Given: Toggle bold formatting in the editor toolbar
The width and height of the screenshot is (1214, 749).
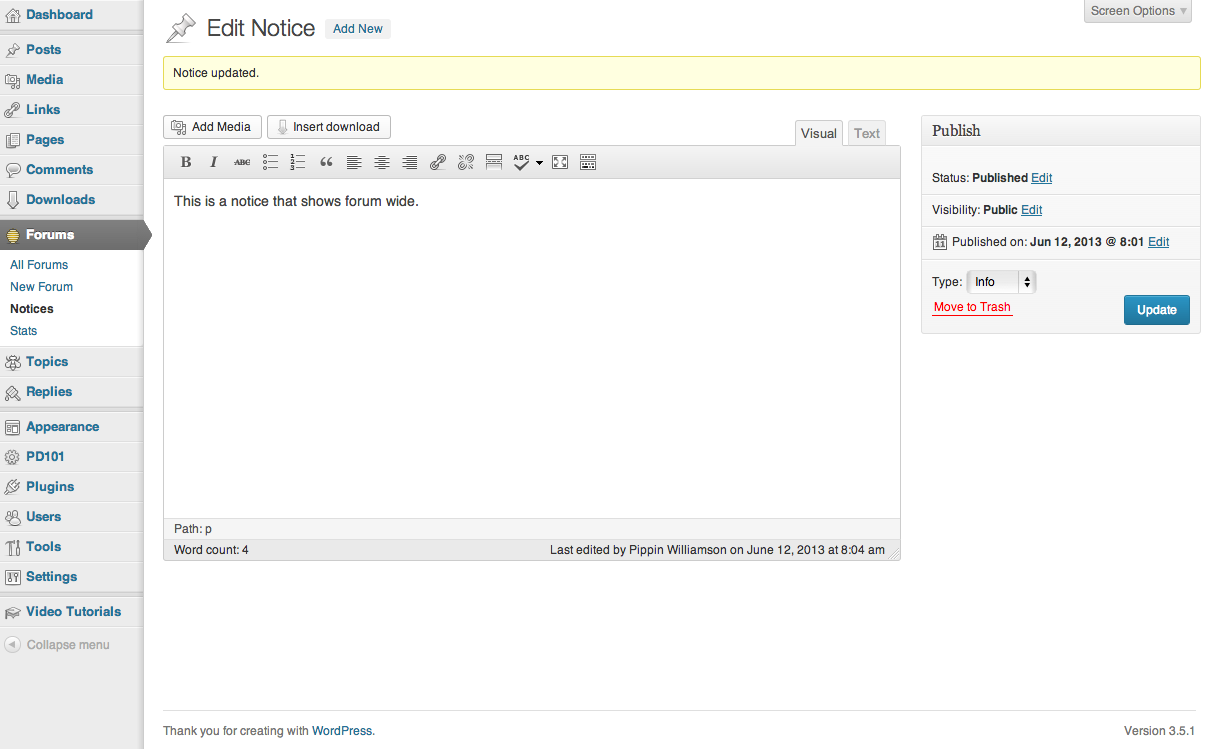Looking at the screenshot, I should [x=186, y=162].
